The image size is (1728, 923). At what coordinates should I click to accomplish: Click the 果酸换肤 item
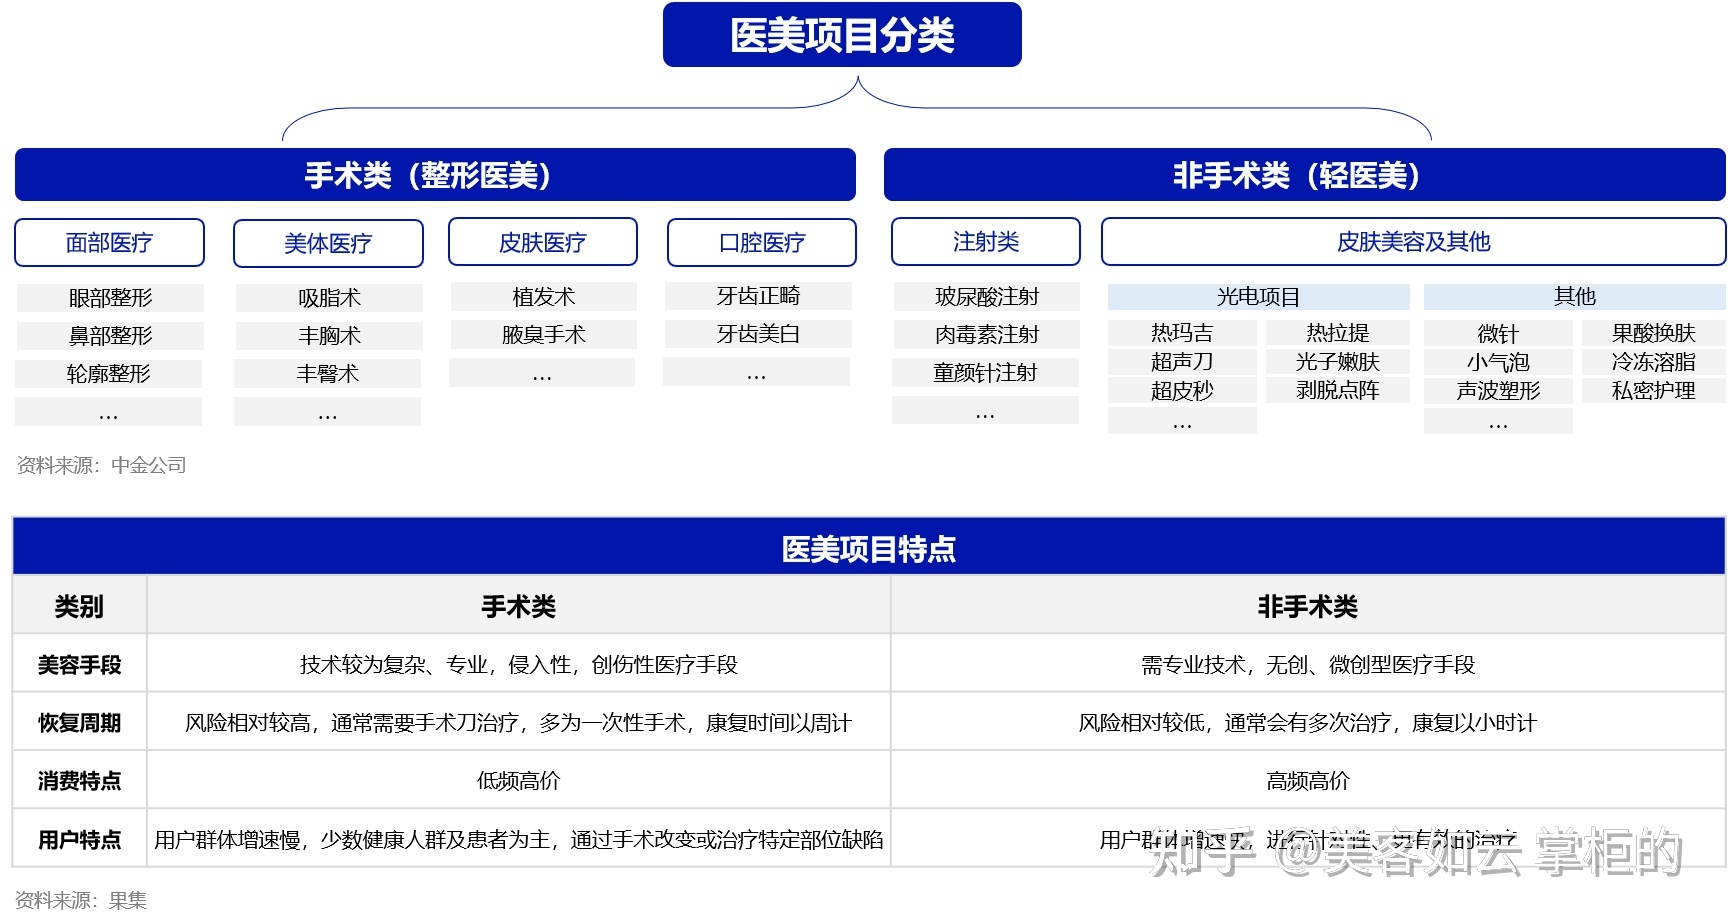[x=1653, y=333]
